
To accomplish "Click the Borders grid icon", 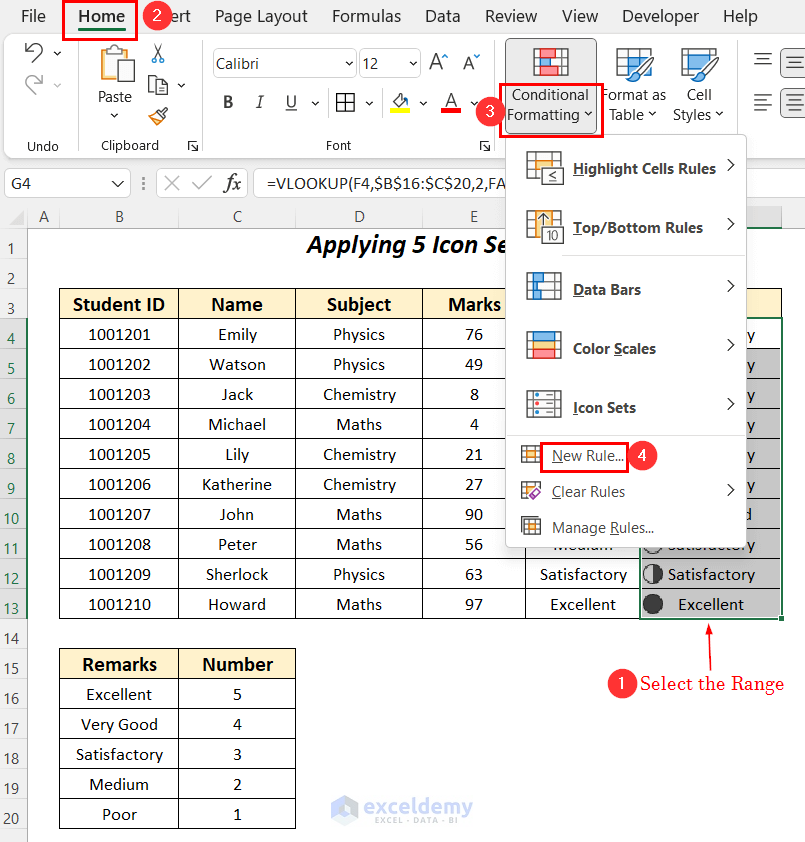I will [345, 102].
